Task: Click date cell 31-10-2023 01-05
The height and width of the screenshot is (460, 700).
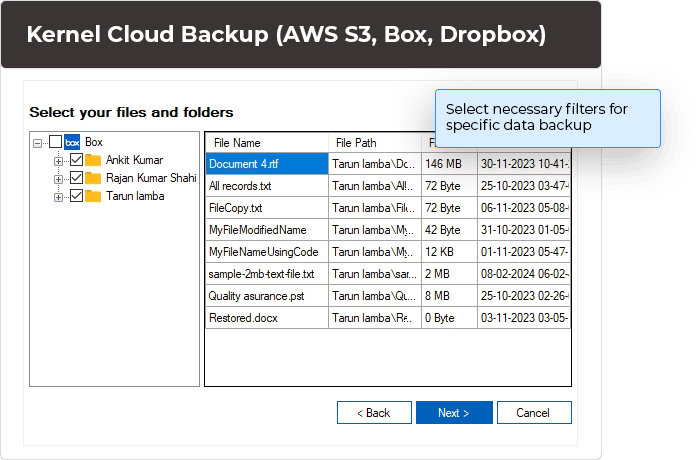Action: tap(524, 230)
